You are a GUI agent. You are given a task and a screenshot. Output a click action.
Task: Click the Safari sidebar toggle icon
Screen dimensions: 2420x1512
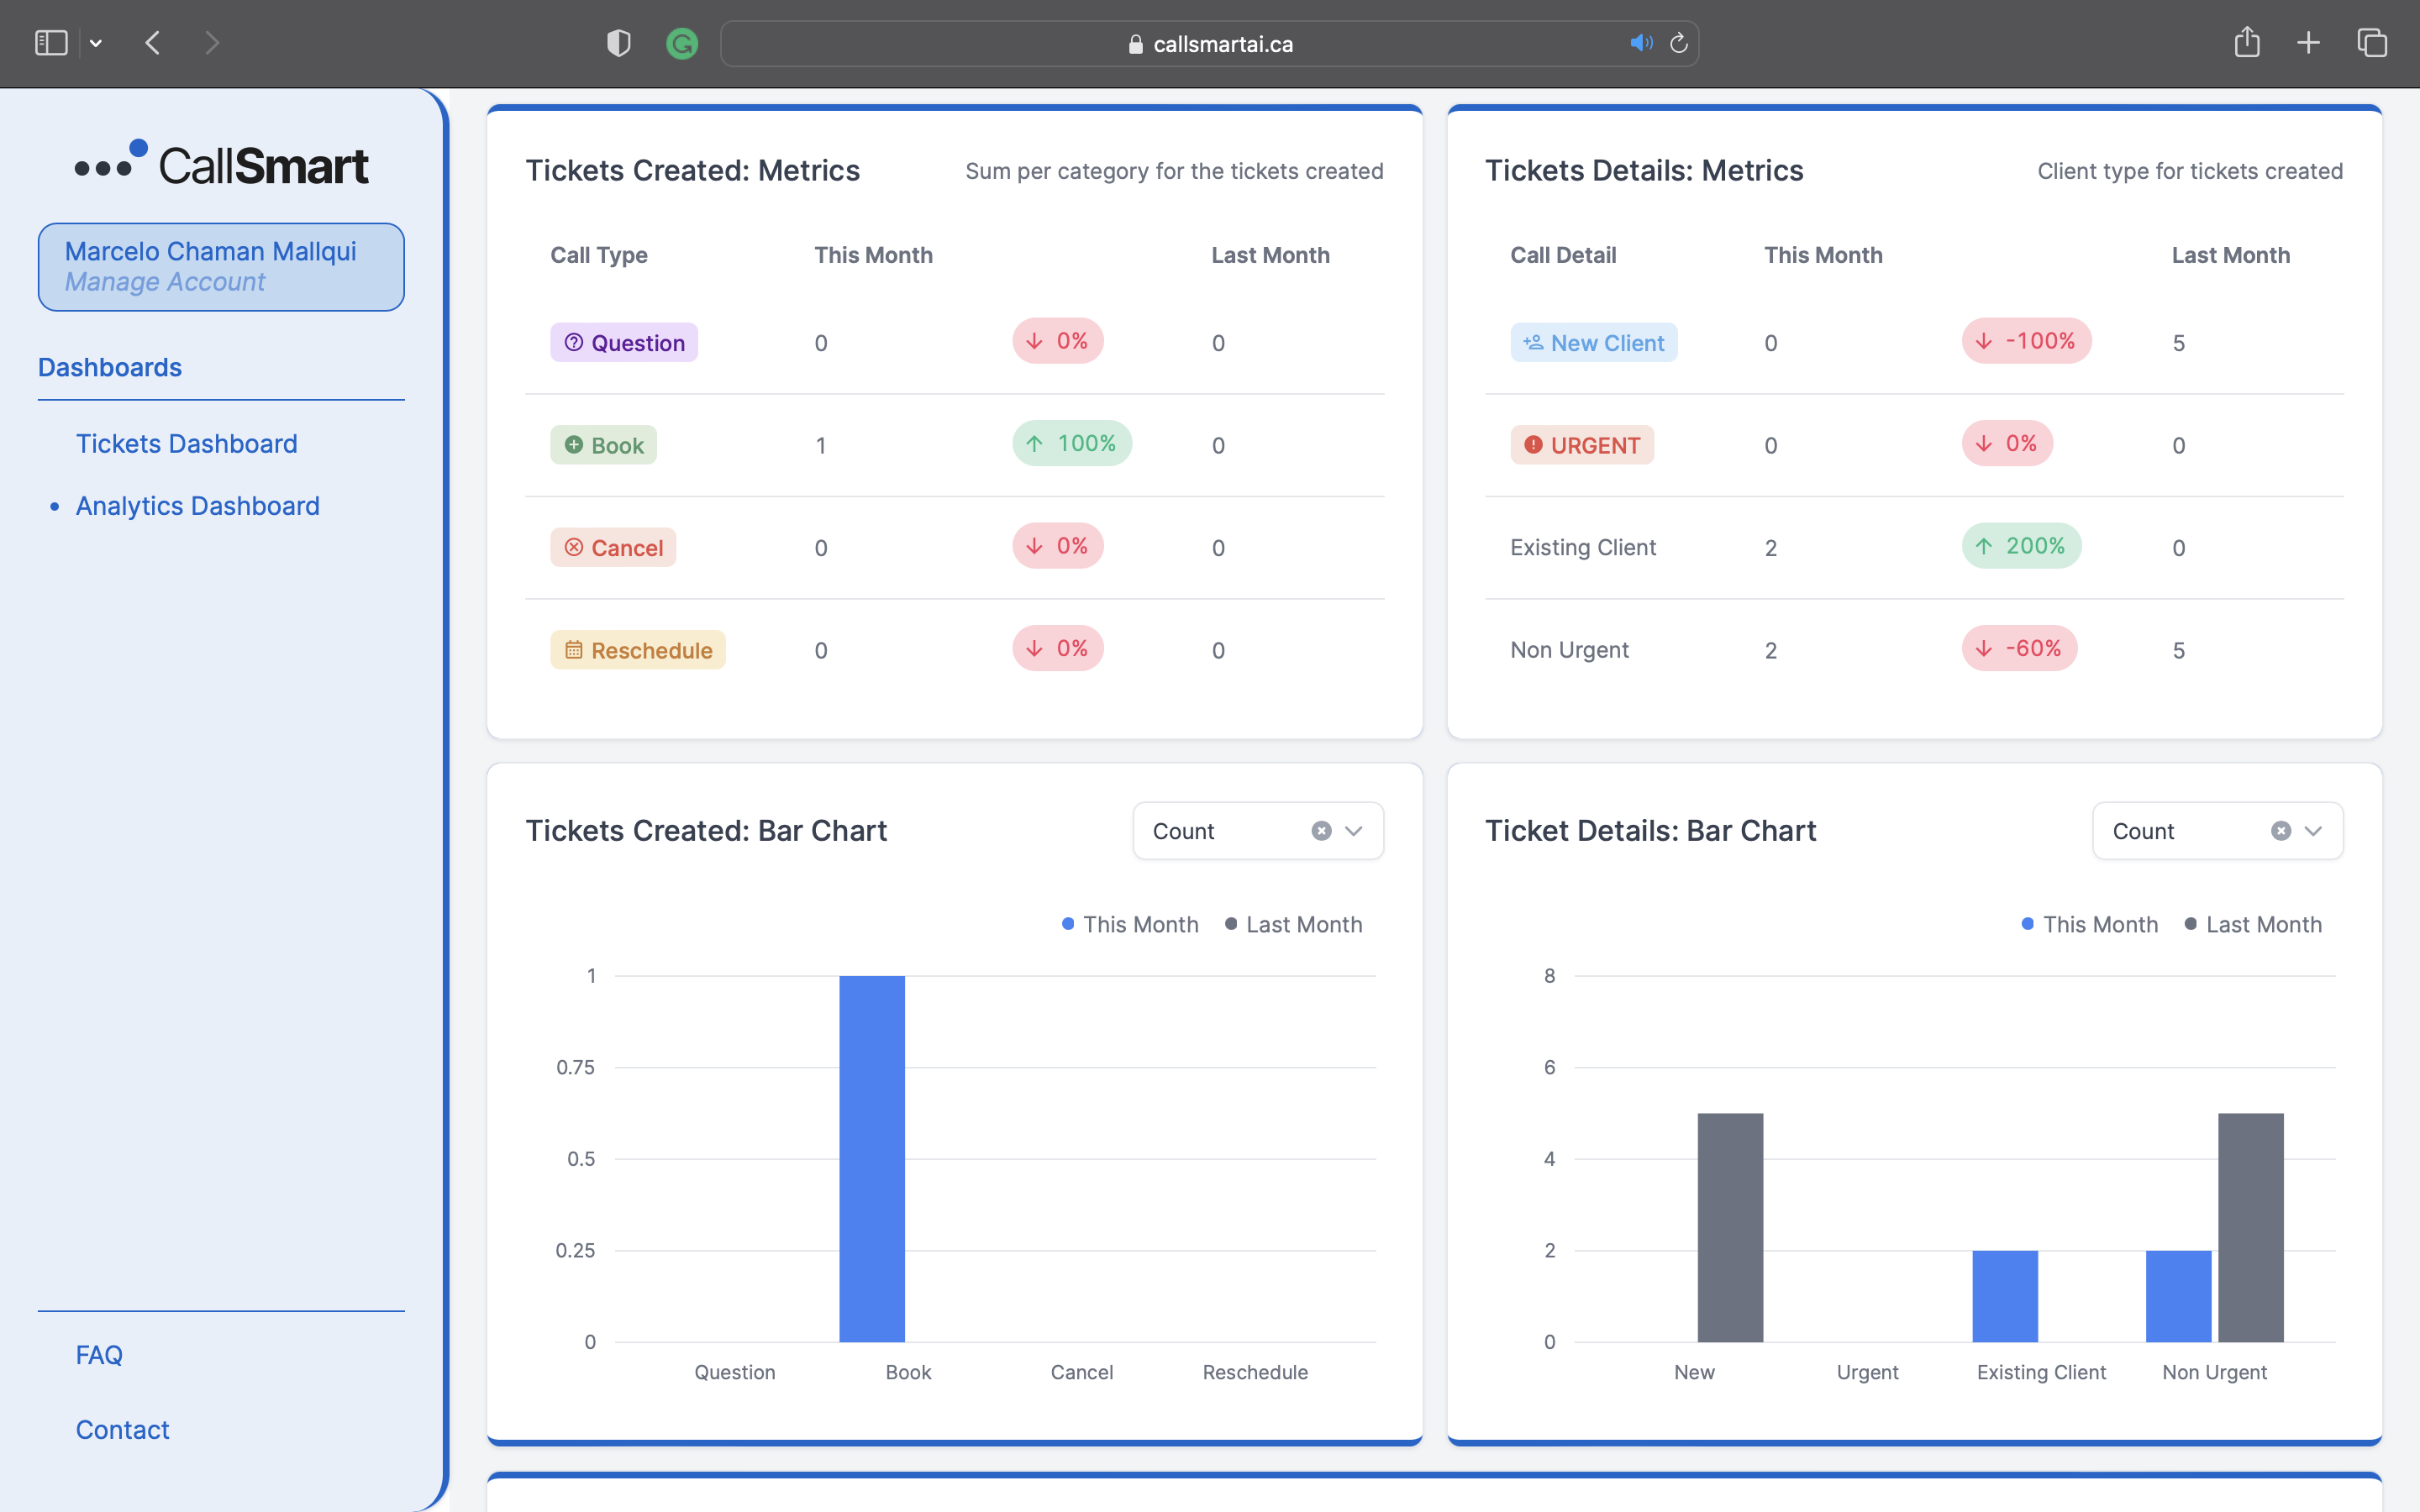coord(51,43)
